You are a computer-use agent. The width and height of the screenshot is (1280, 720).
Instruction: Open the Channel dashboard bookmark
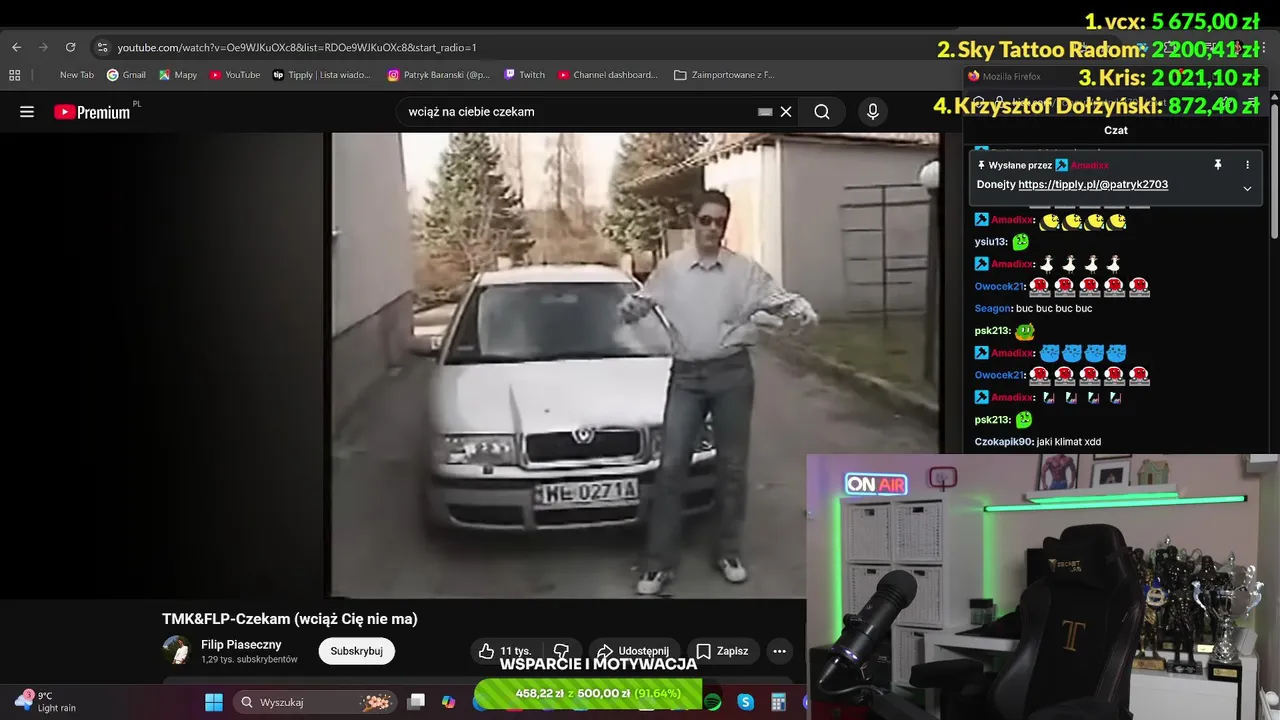(608, 75)
